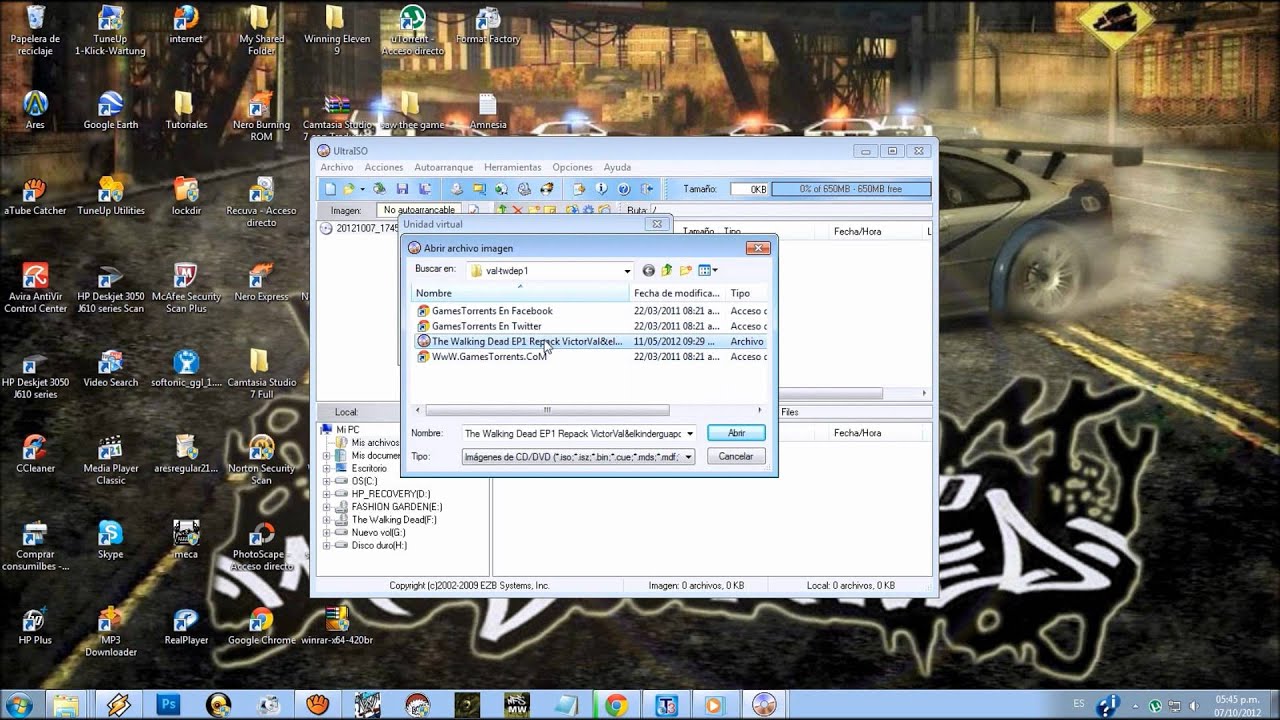This screenshot has width=1280, height=720.
Task: Expand the Disco duro(H:) drive node
Action: click(326, 546)
